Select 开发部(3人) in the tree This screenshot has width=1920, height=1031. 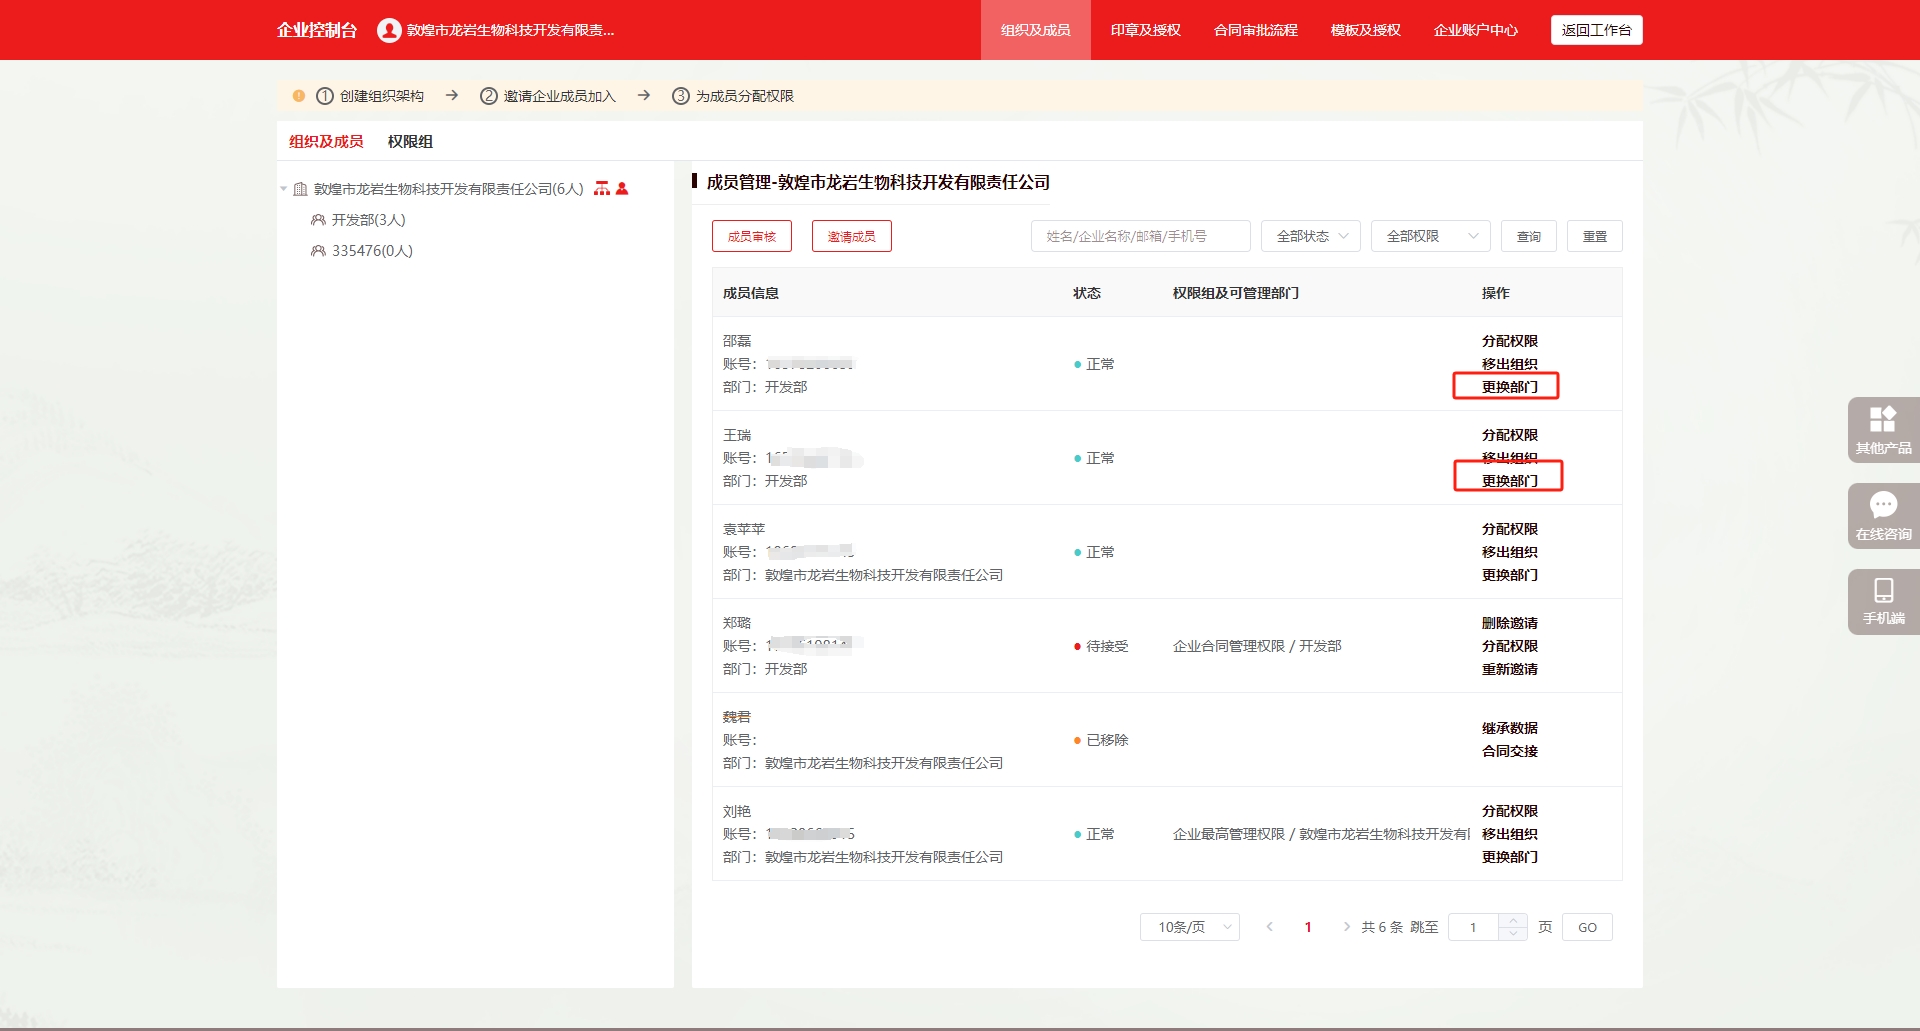pyautogui.click(x=368, y=220)
